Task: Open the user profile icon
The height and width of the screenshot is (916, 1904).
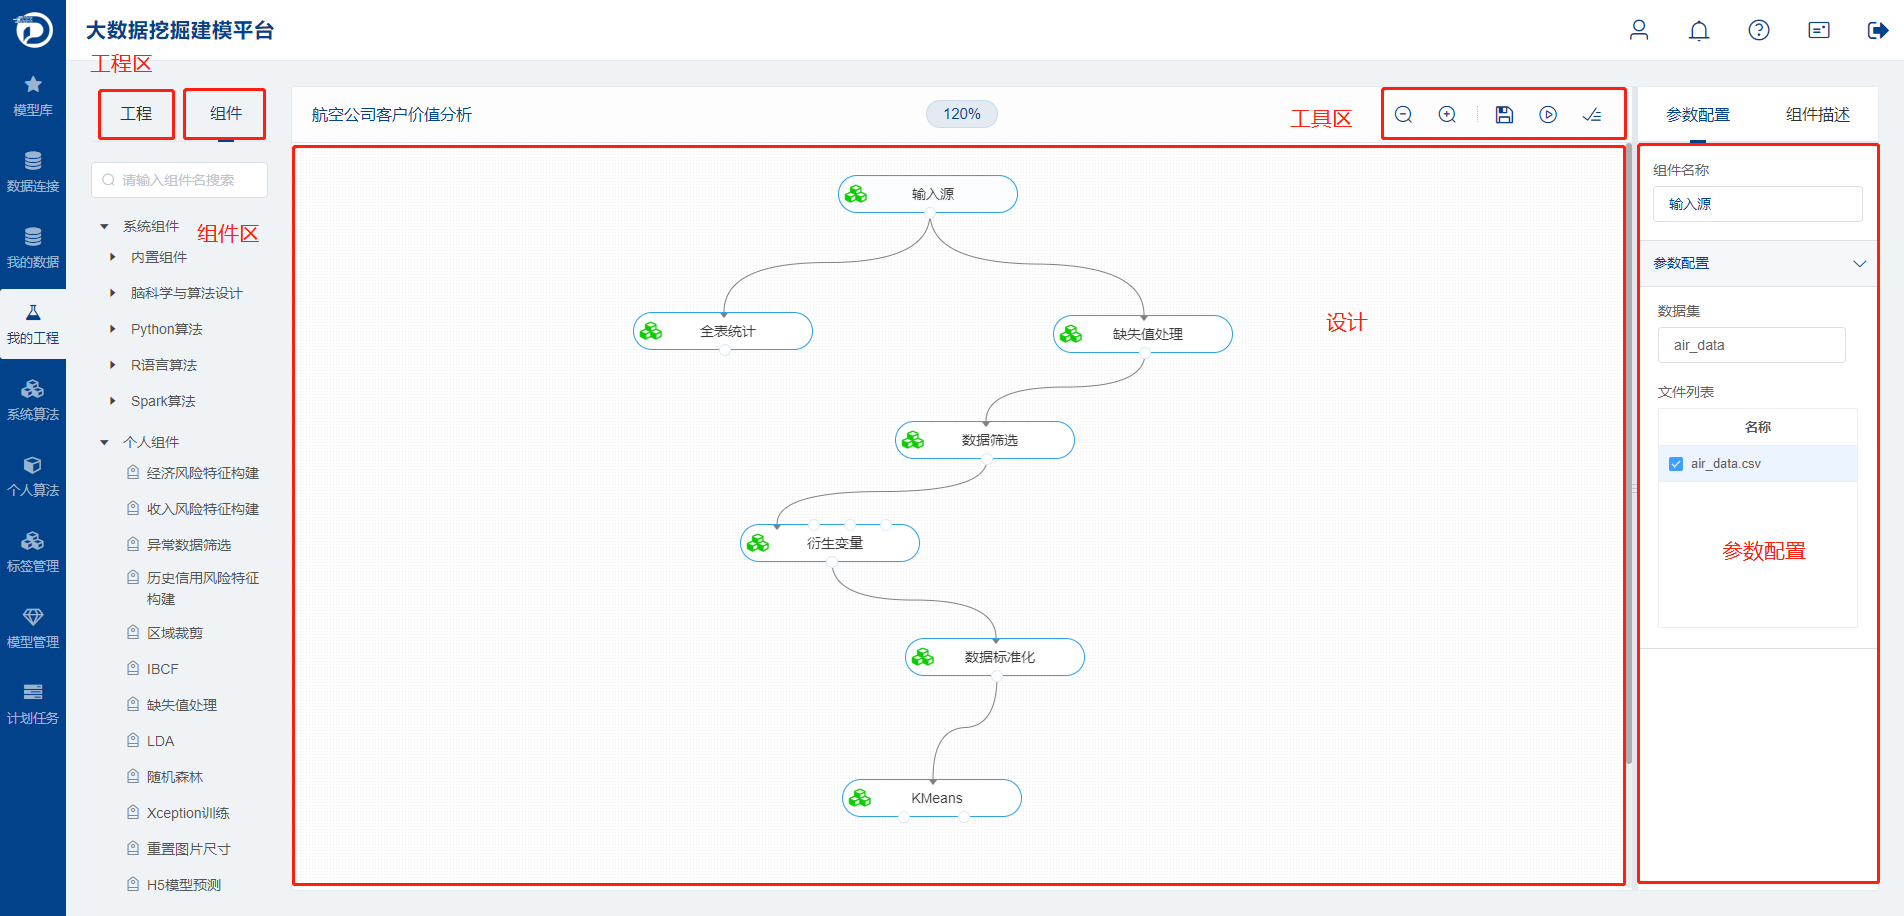Action: (1639, 30)
